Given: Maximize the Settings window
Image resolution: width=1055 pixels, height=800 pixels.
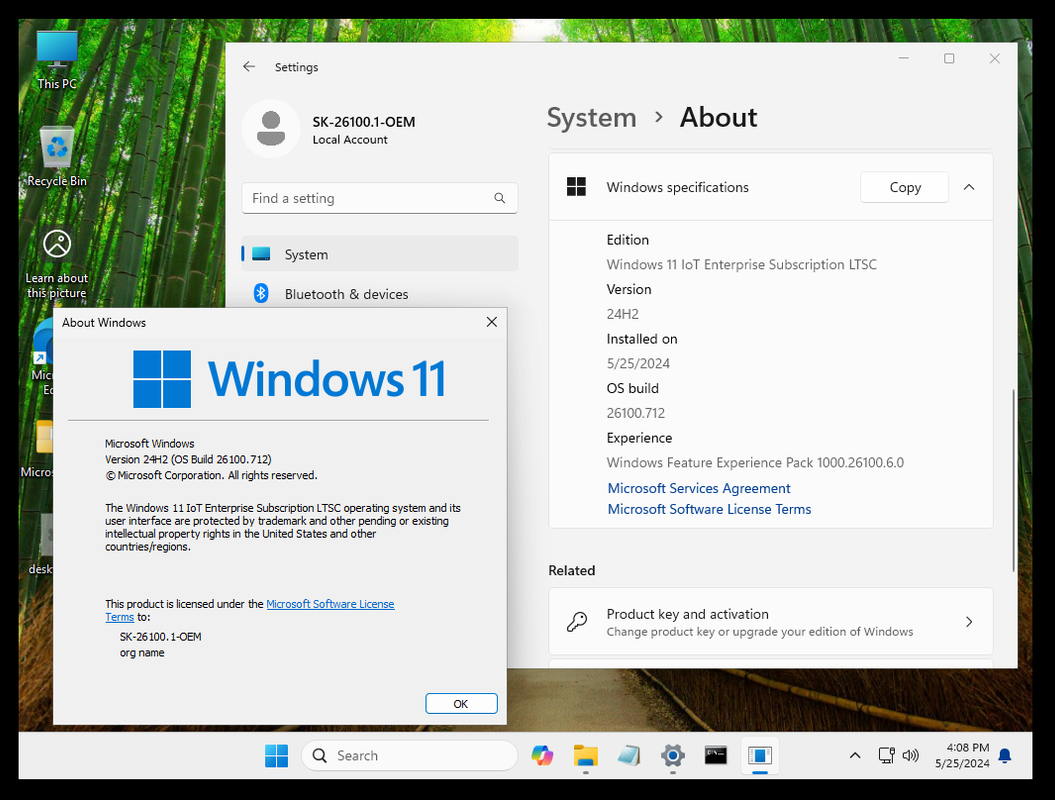Looking at the screenshot, I should click(949, 59).
